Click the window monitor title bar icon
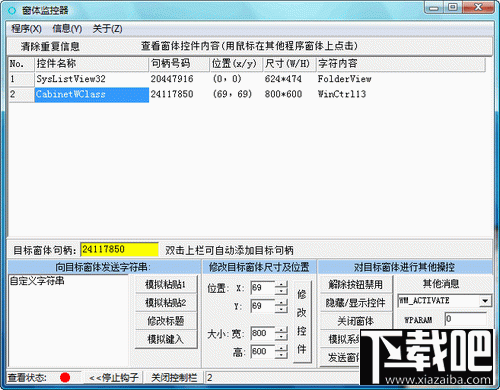This screenshot has height=390, width=500. [x=12, y=11]
